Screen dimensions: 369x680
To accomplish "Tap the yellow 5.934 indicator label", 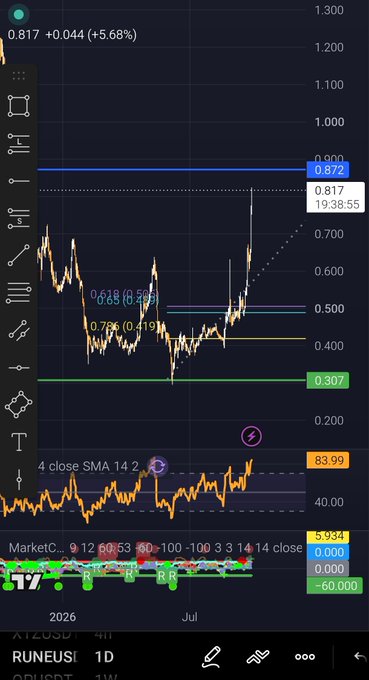I will [x=328, y=536].
